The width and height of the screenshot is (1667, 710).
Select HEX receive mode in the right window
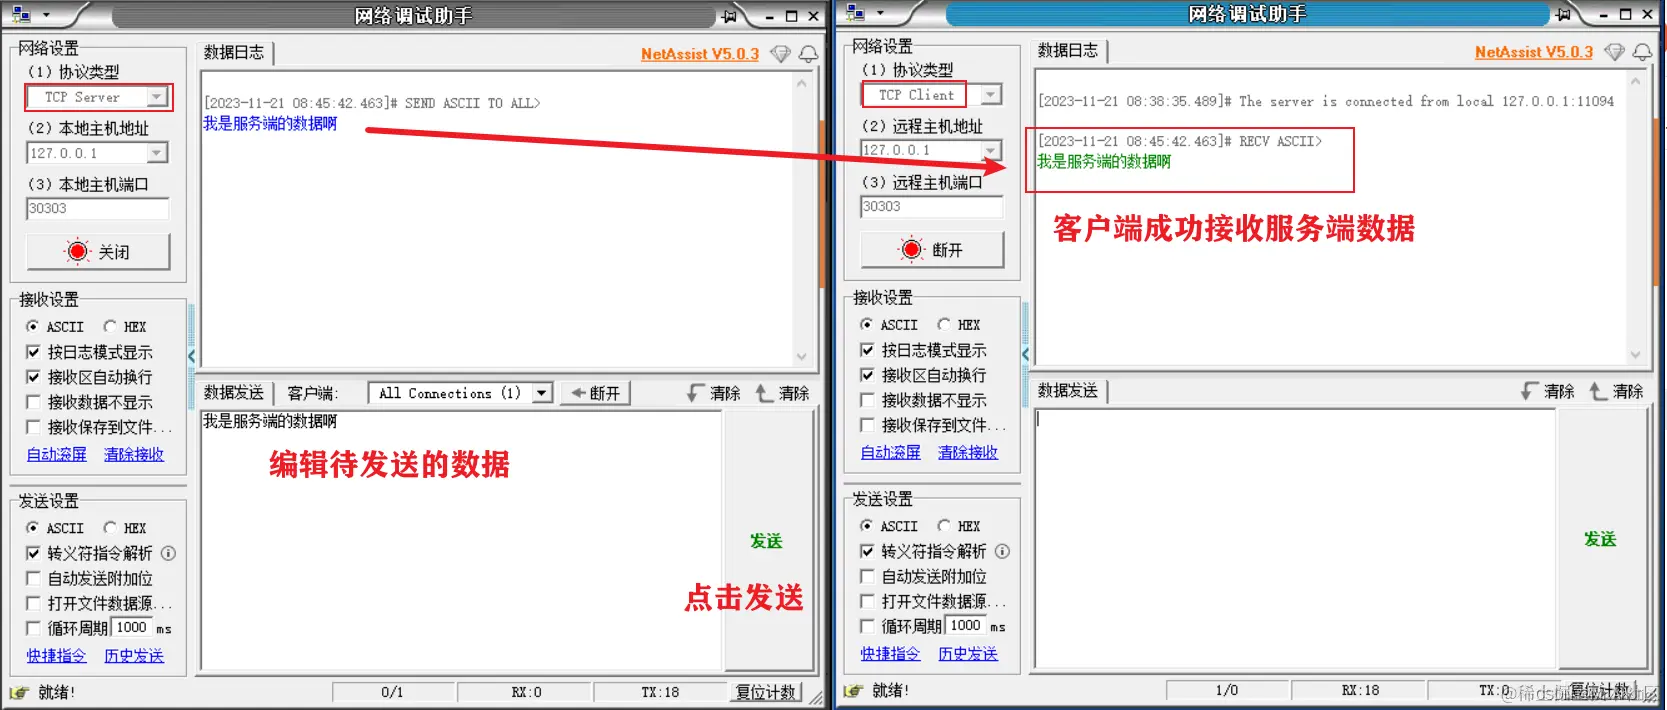(944, 324)
